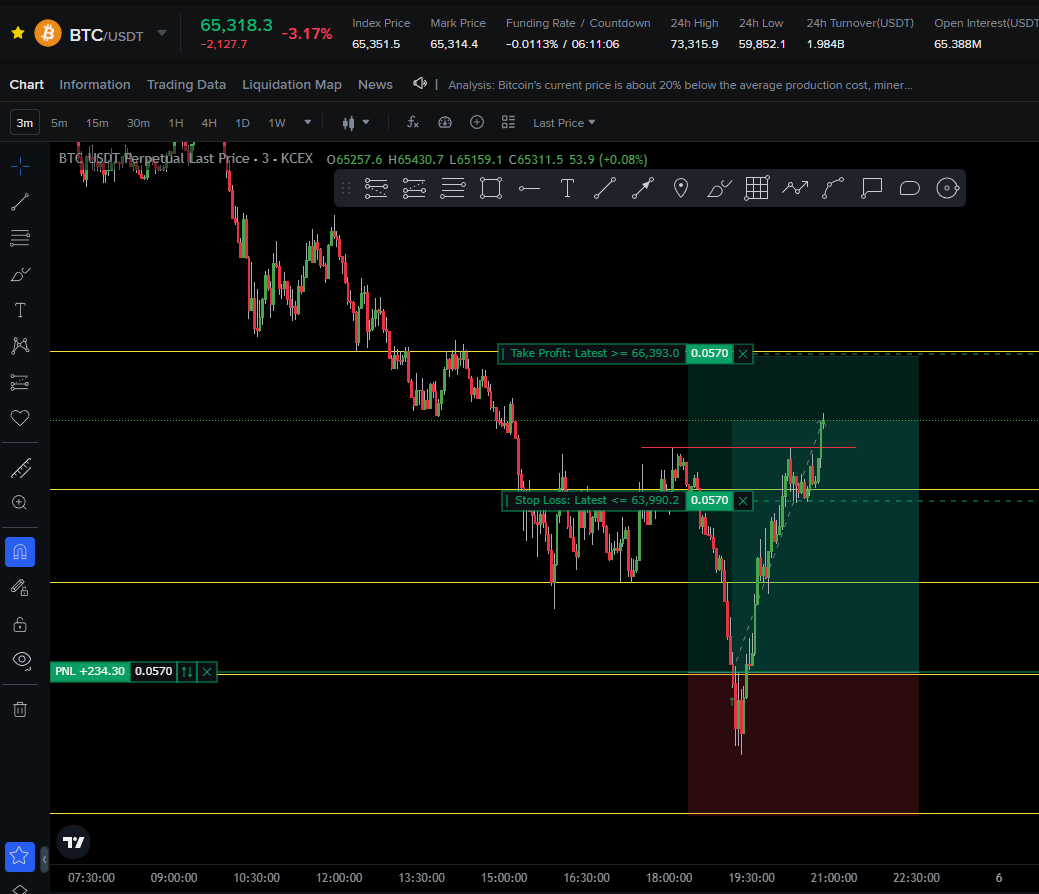This screenshot has width=1039, height=894.
Task: Choose text T tool in floating toolbar
Action: click(x=567, y=188)
